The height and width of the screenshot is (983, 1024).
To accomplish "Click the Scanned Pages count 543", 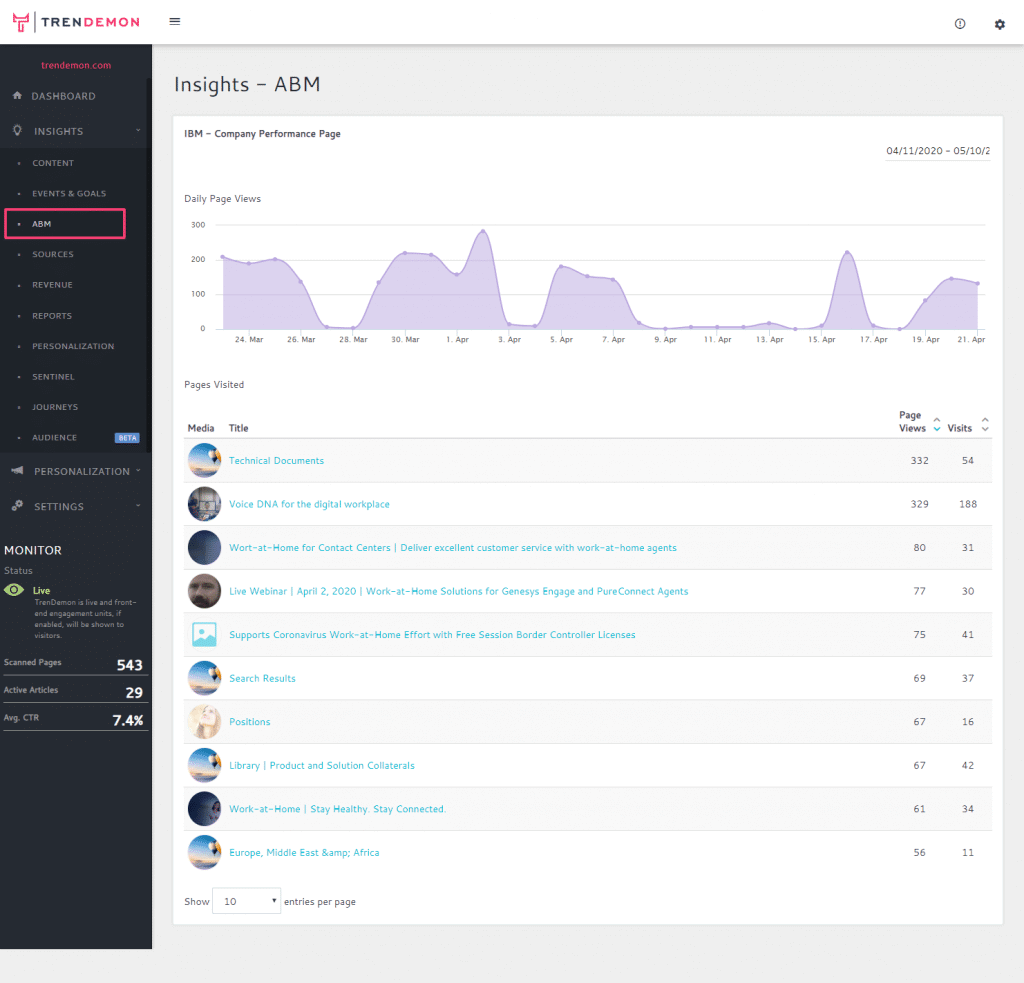I will coord(129,665).
